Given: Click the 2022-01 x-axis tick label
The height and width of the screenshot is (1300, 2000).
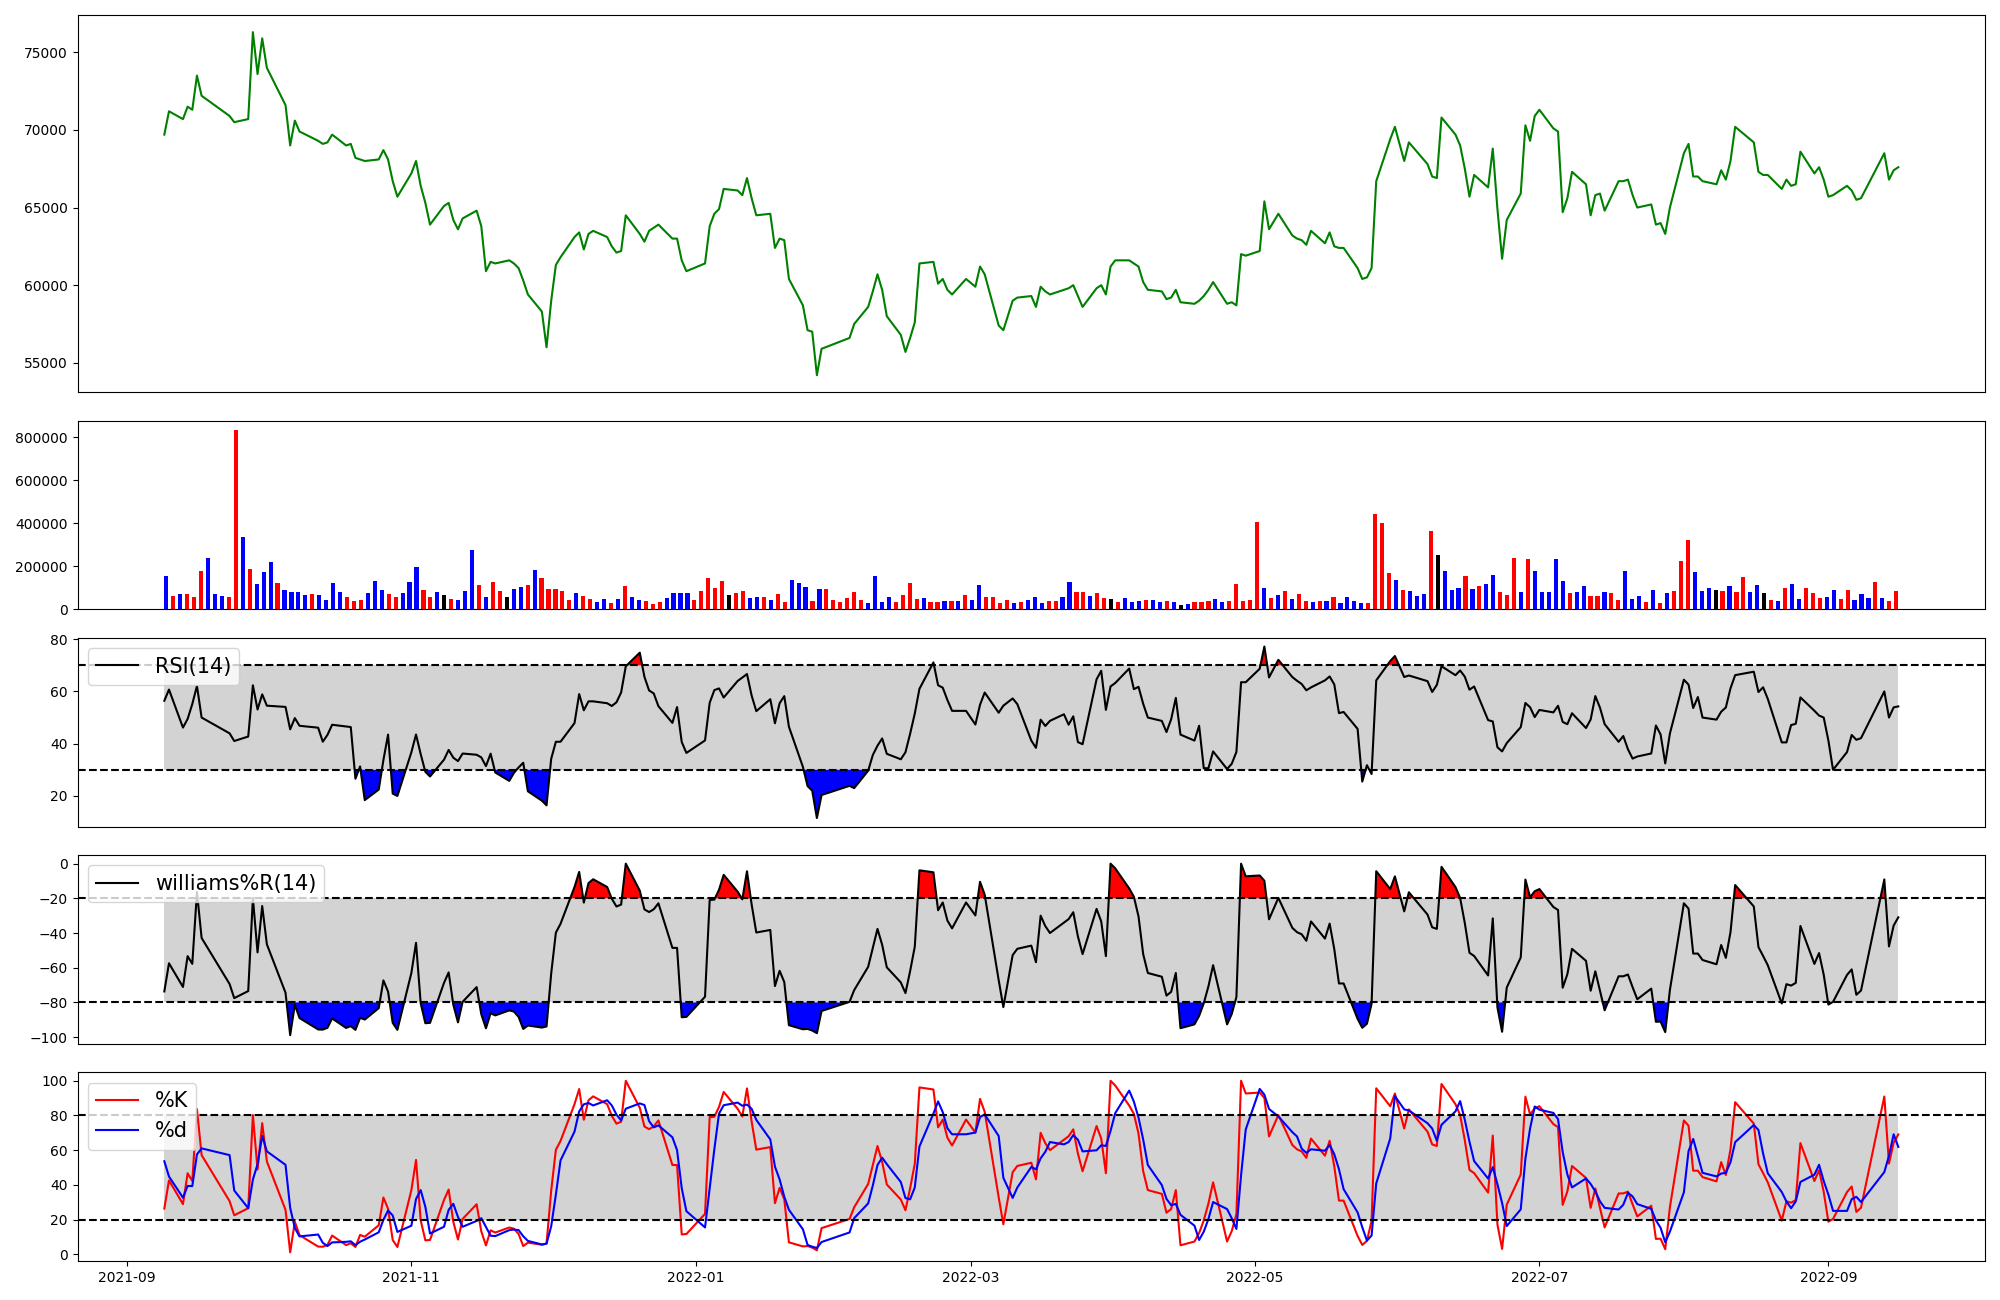Looking at the screenshot, I should (x=695, y=1277).
